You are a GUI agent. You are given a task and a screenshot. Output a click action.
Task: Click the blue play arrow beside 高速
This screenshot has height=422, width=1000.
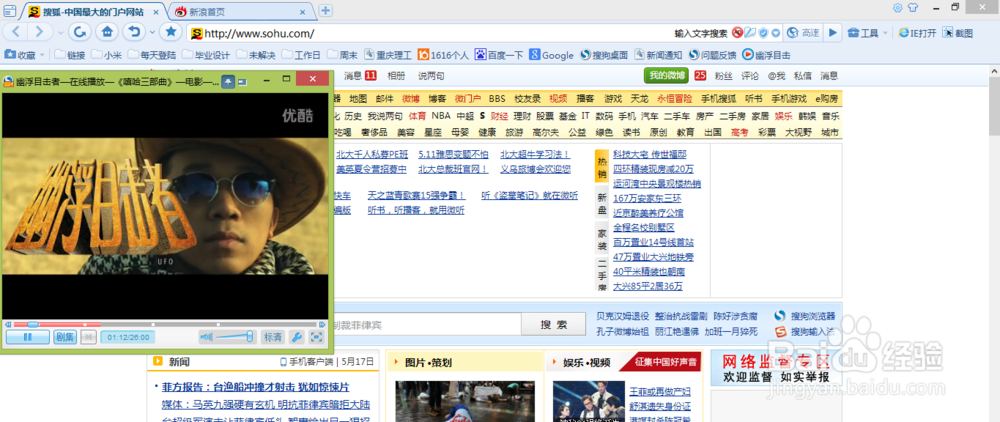tap(832, 33)
